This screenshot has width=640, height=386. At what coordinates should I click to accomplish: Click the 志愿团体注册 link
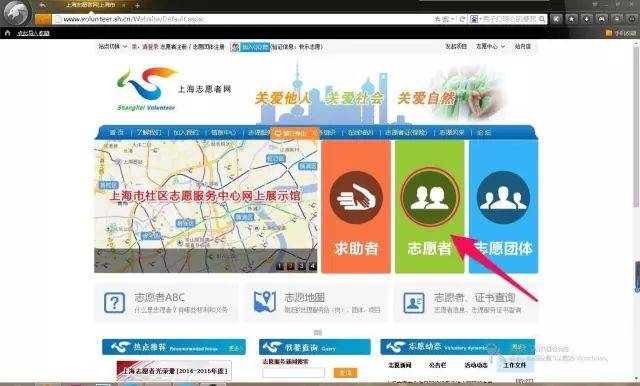pos(208,47)
